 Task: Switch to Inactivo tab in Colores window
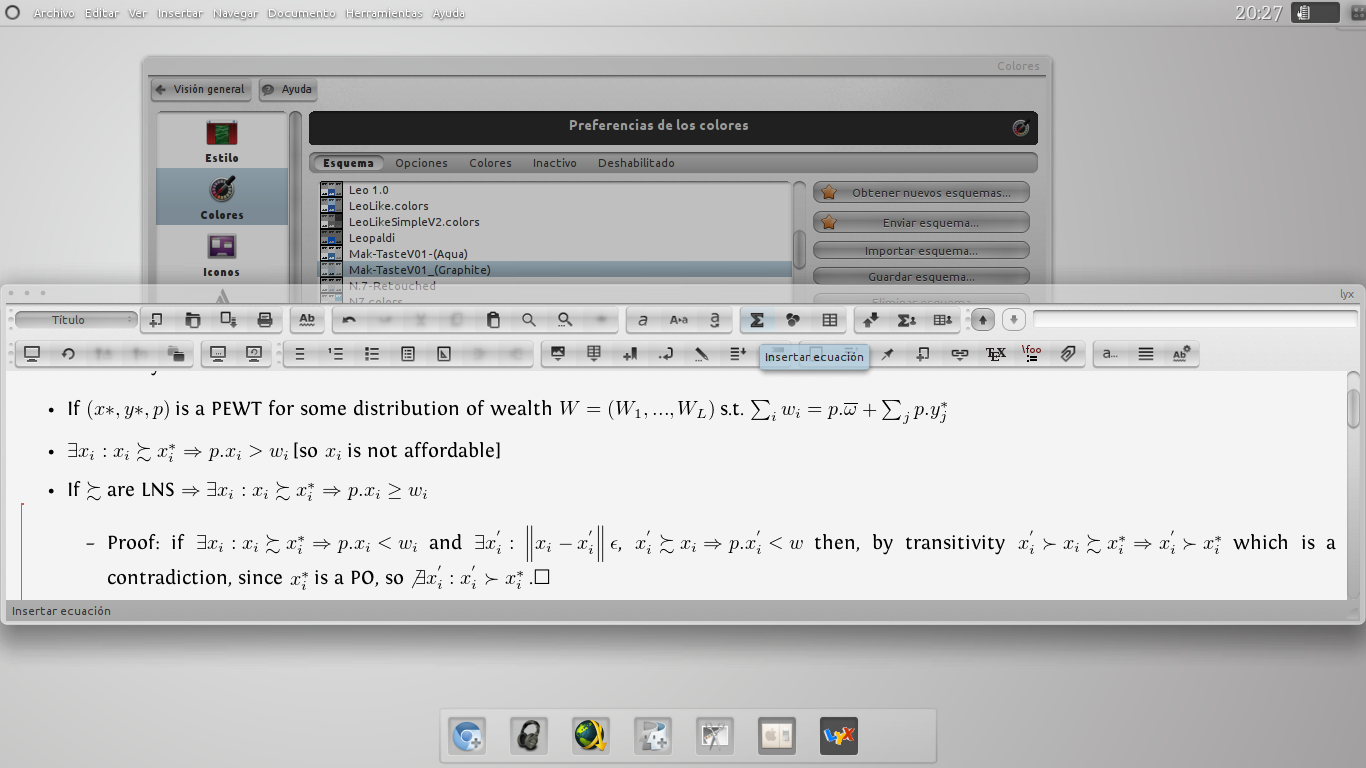554,163
